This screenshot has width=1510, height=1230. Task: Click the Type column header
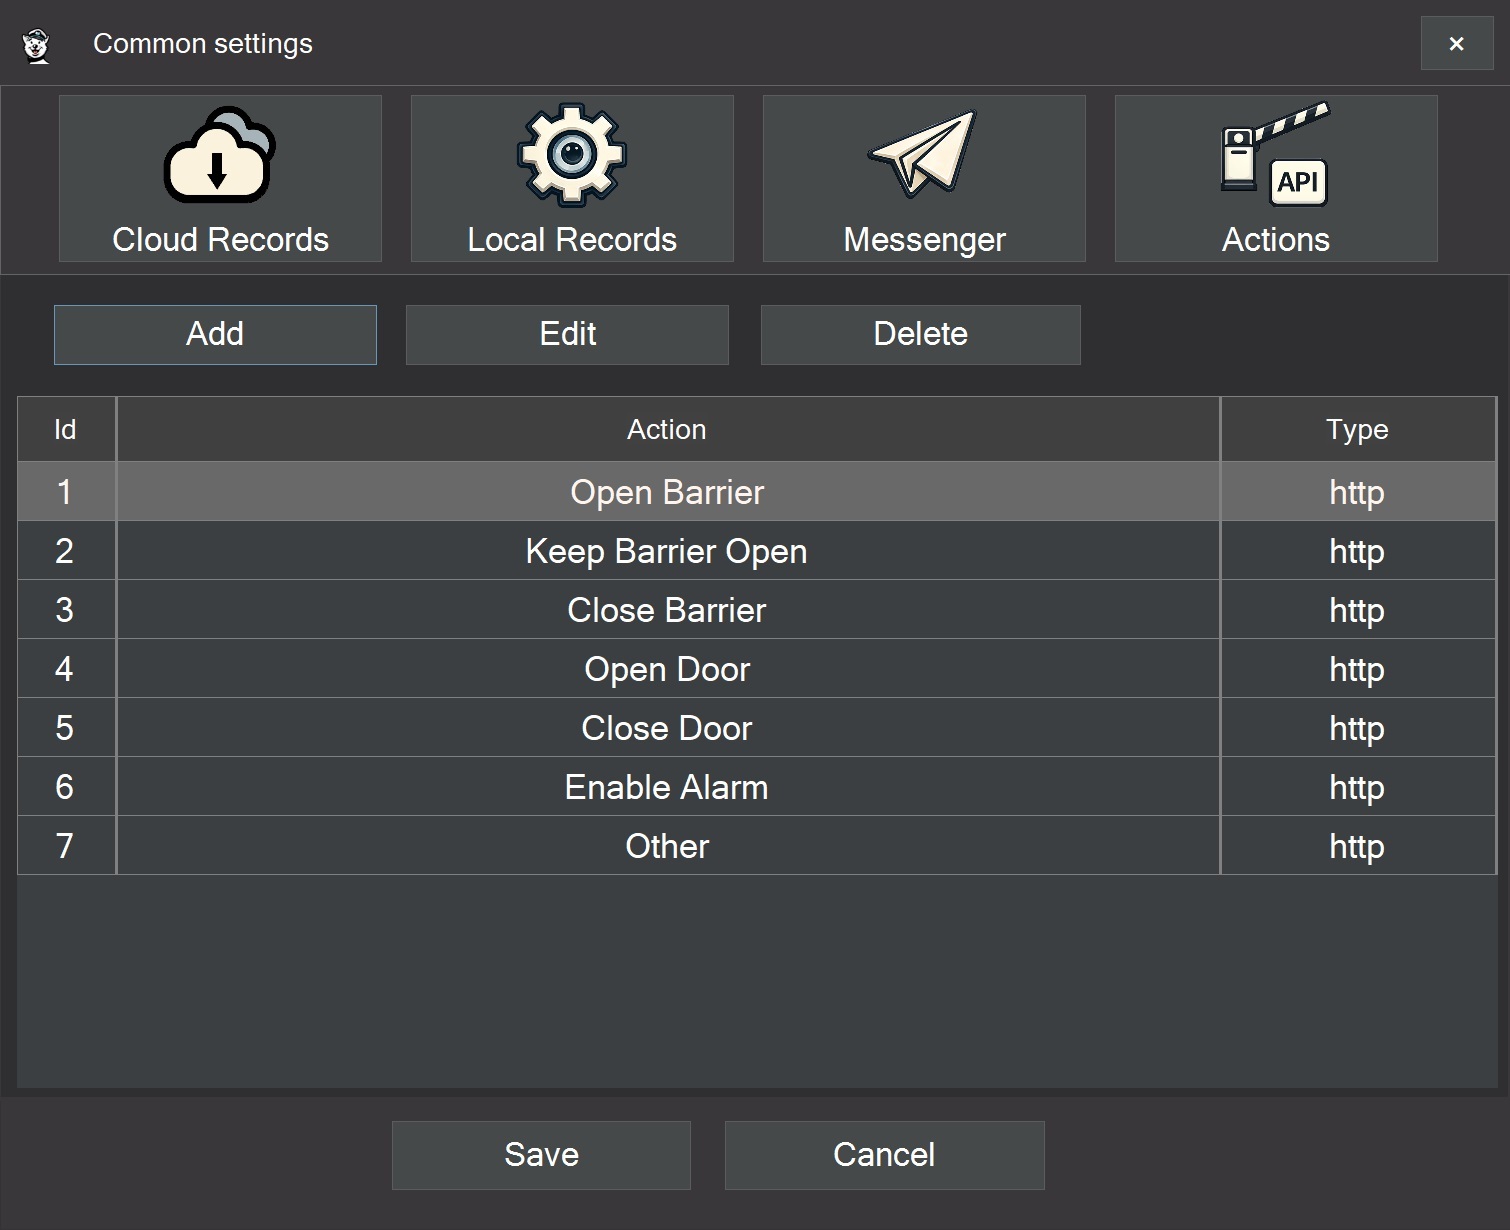(1357, 430)
